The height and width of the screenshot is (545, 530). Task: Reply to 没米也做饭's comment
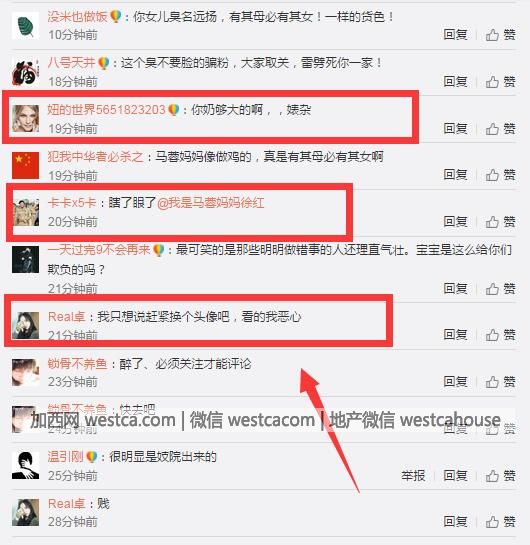(x=455, y=34)
